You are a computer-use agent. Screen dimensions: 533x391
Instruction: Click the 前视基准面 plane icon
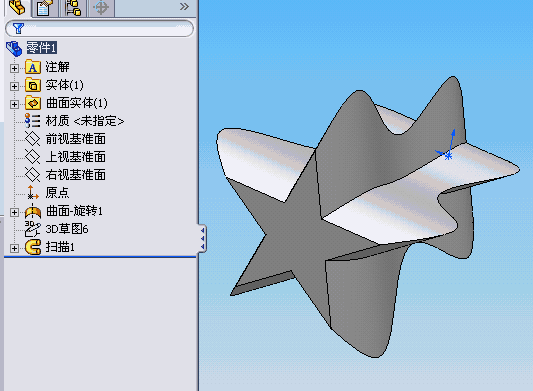point(33,139)
